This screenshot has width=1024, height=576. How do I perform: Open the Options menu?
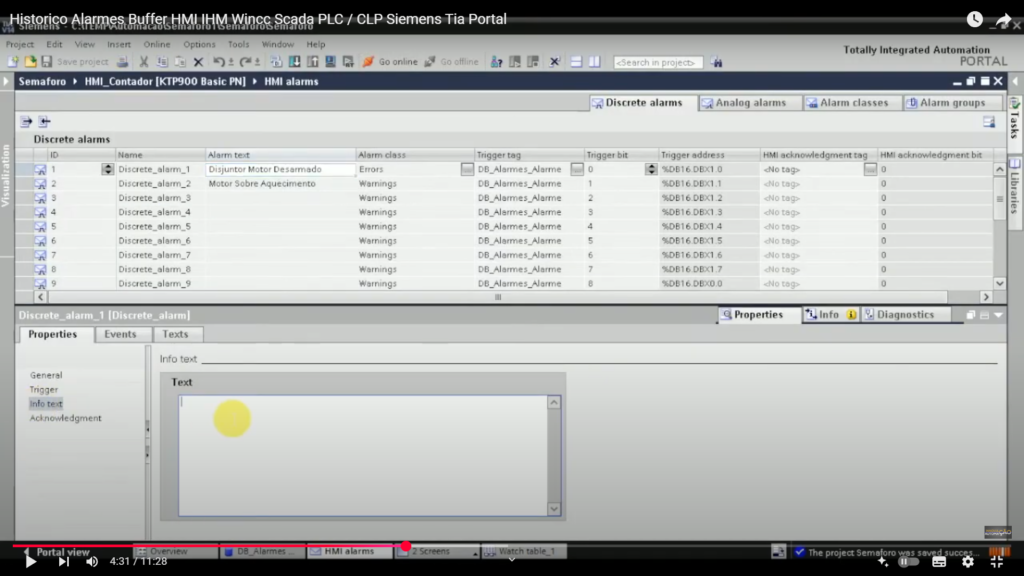199,44
